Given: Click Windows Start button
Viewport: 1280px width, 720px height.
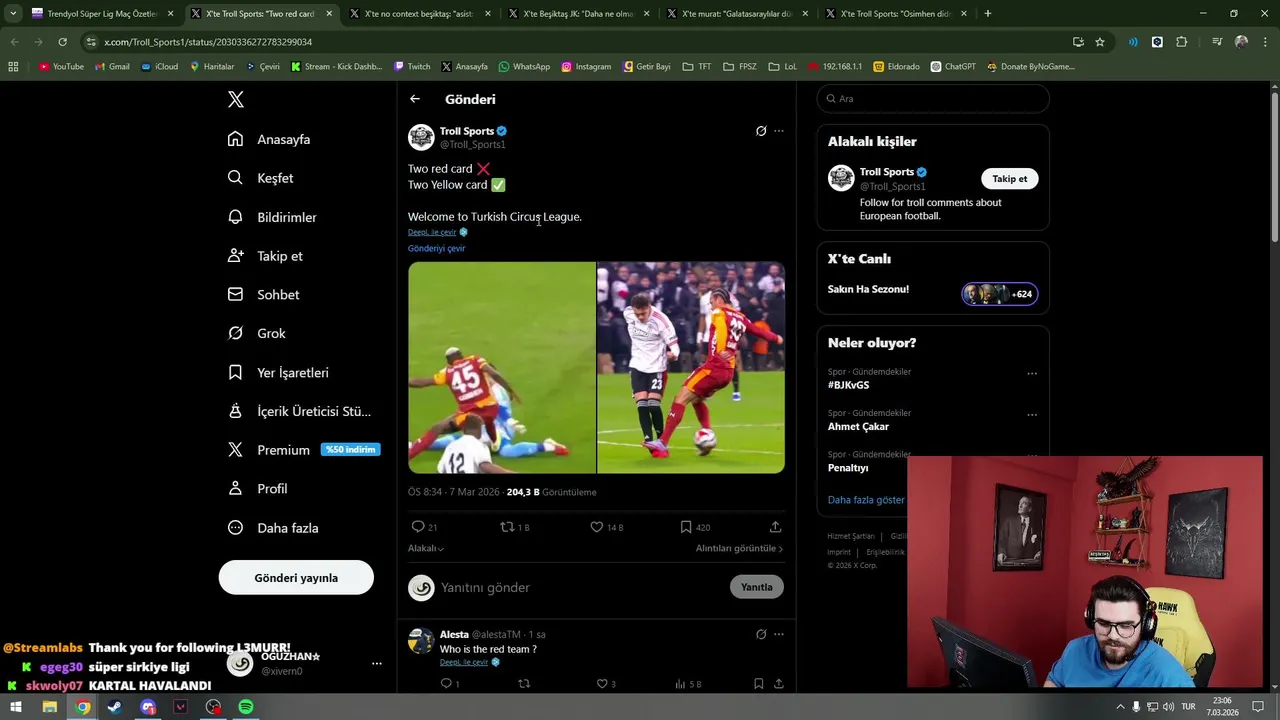Looking at the screenshot, I should coord(16,707).
